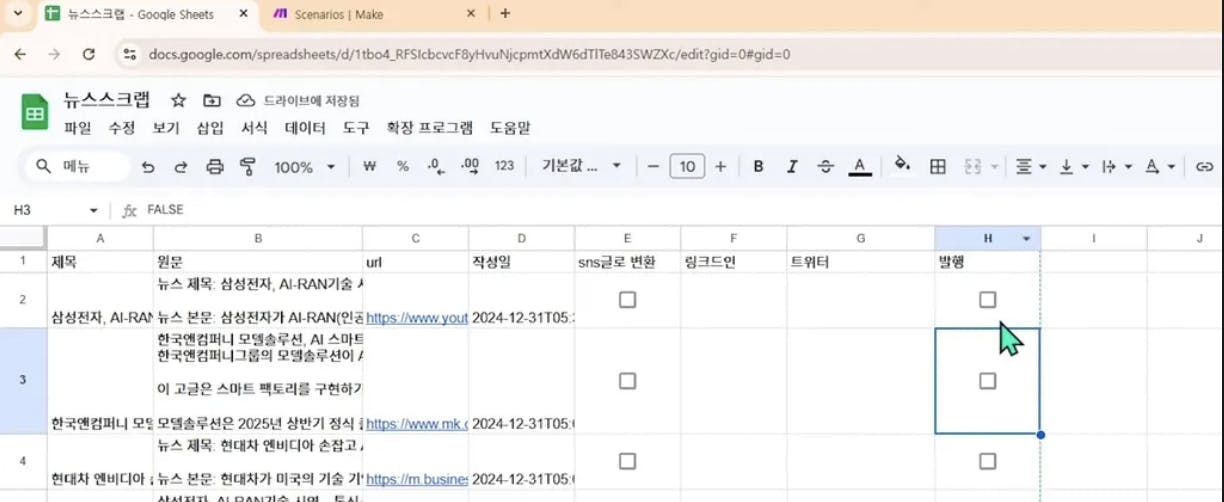Open the 확장 프로그램 menu
This screenshot has height=502, width=1224.
click(x=430, y=128)
